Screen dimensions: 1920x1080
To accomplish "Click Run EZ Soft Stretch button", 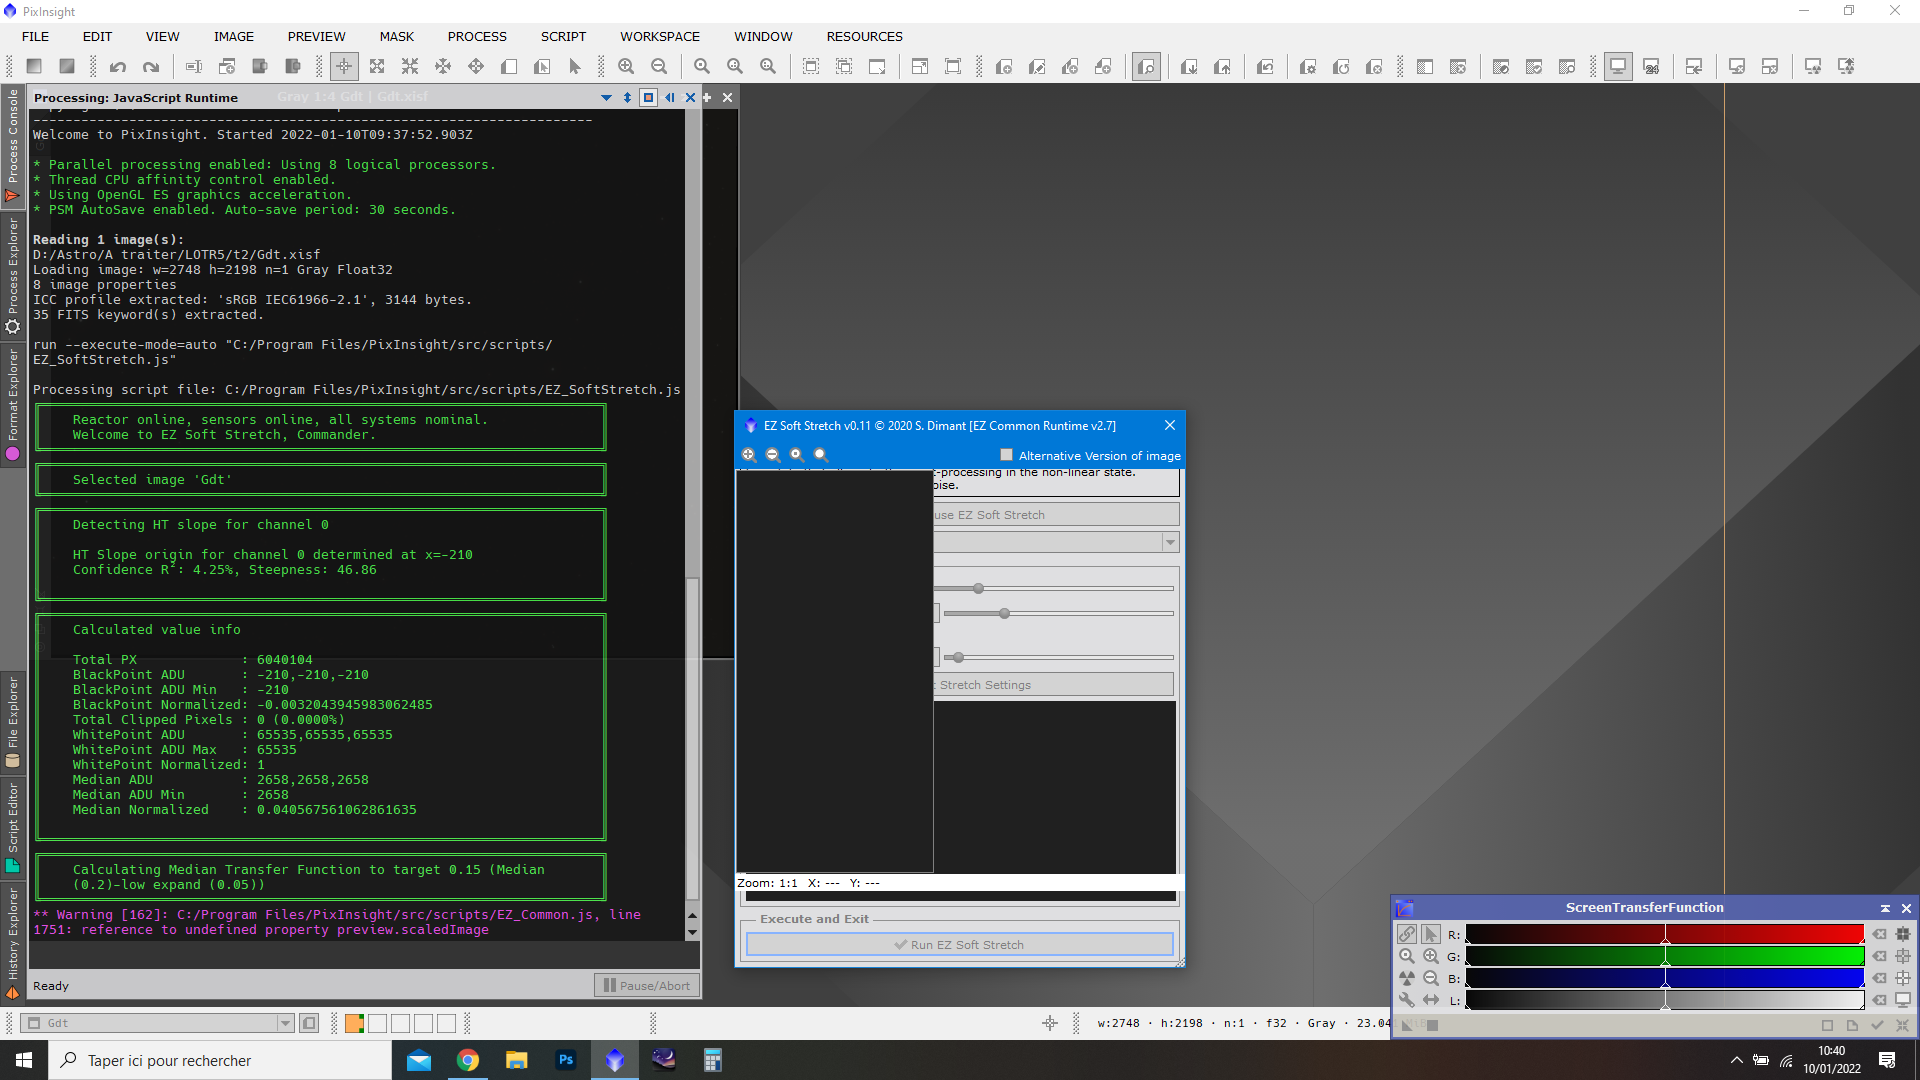I will pyautogui.click(x=959, y=945).
